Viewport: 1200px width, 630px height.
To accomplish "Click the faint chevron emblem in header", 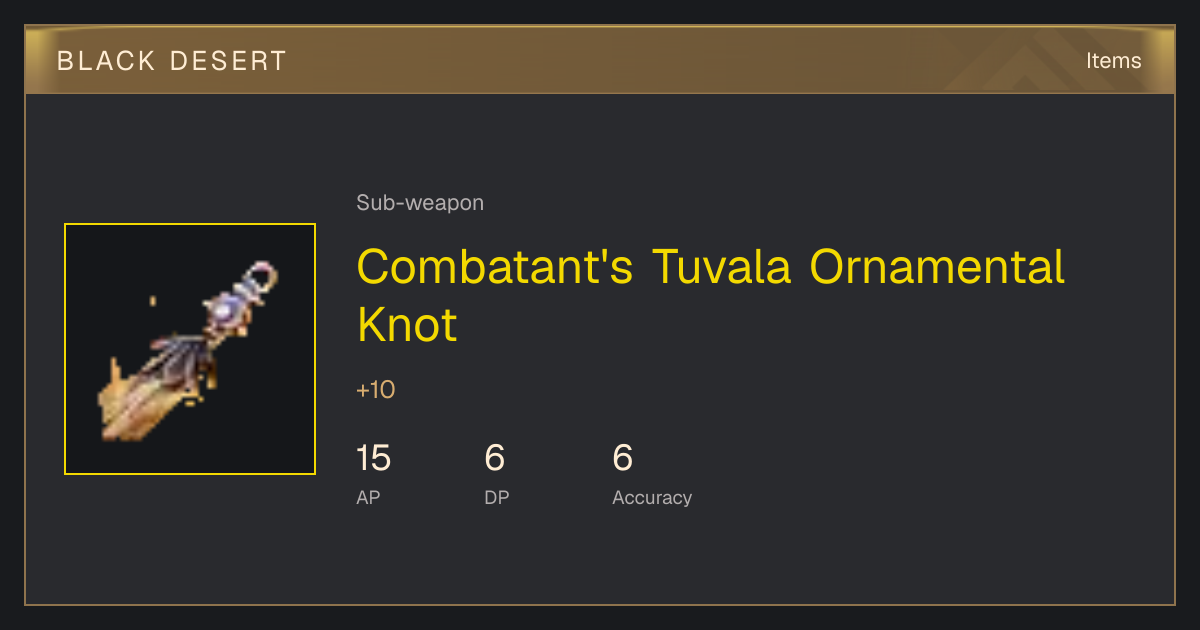I will tap(1030, 62).
